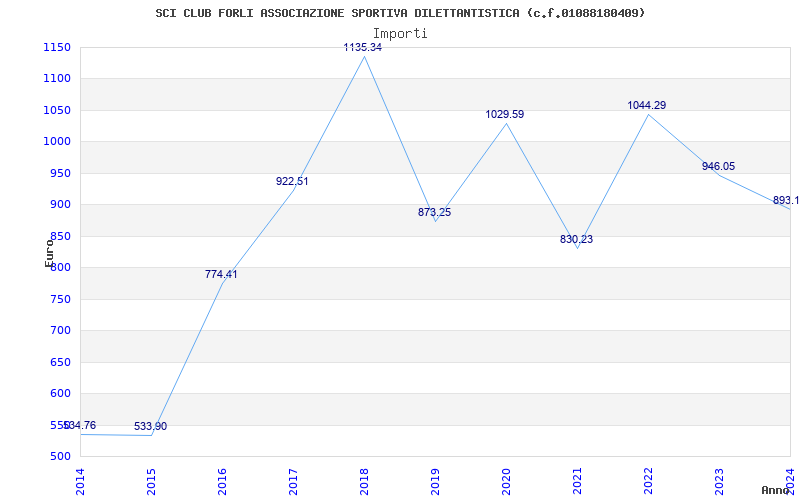Click the 2016 x-axis year label

click(222, 482)
